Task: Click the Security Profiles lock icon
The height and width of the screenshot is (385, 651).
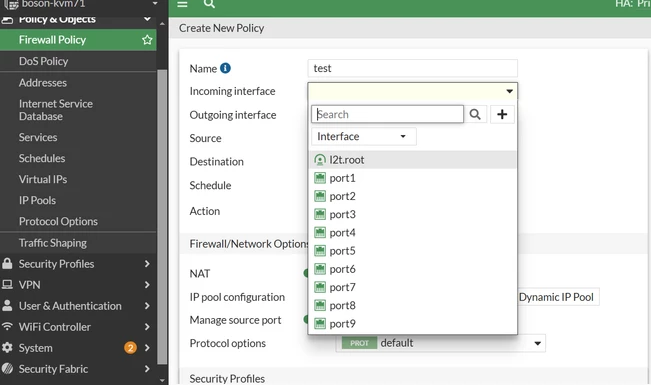Action: pyautogui.click(x=7, y=263)
